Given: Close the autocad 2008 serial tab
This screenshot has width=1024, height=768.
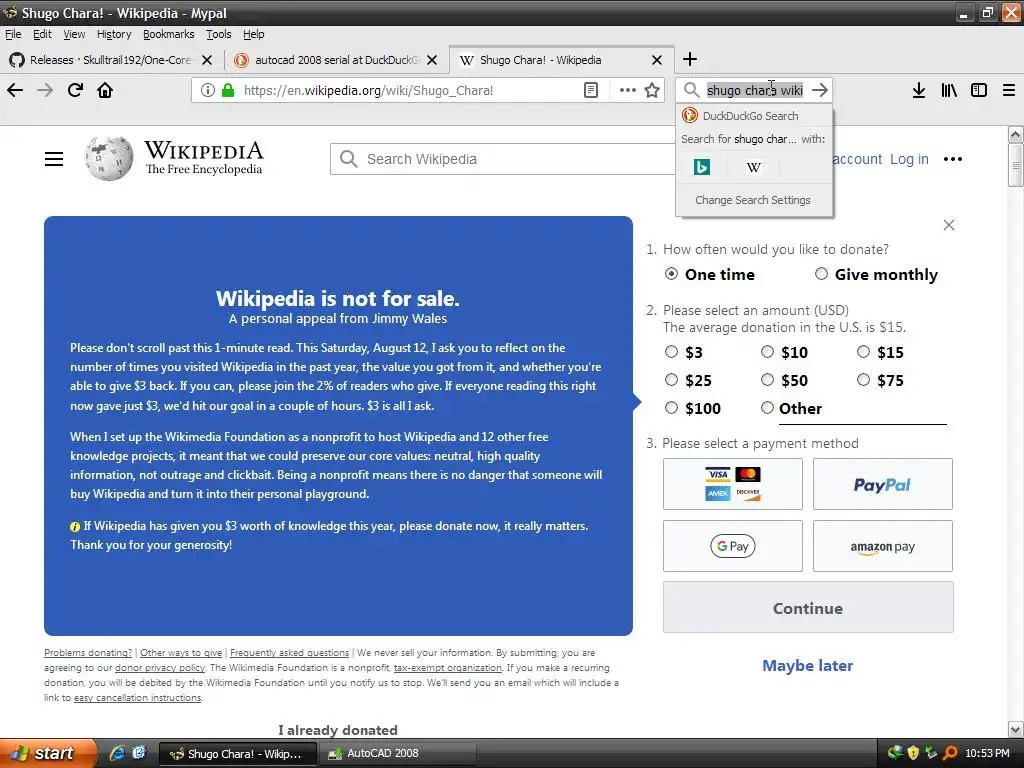Looking at the screenshot, I should coord(432,60).
